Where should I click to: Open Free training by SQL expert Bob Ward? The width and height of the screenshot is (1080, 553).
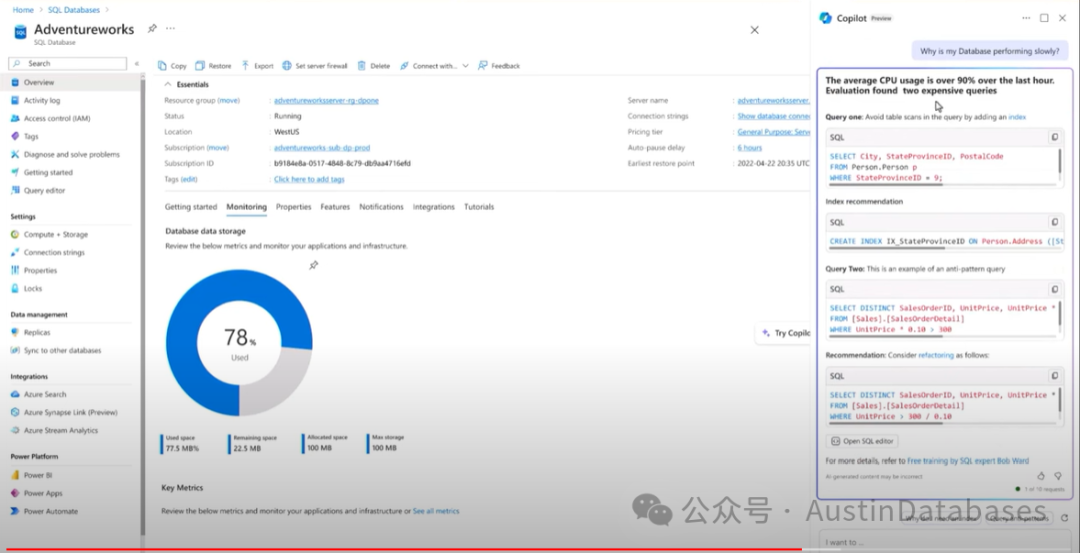[968, 461]
